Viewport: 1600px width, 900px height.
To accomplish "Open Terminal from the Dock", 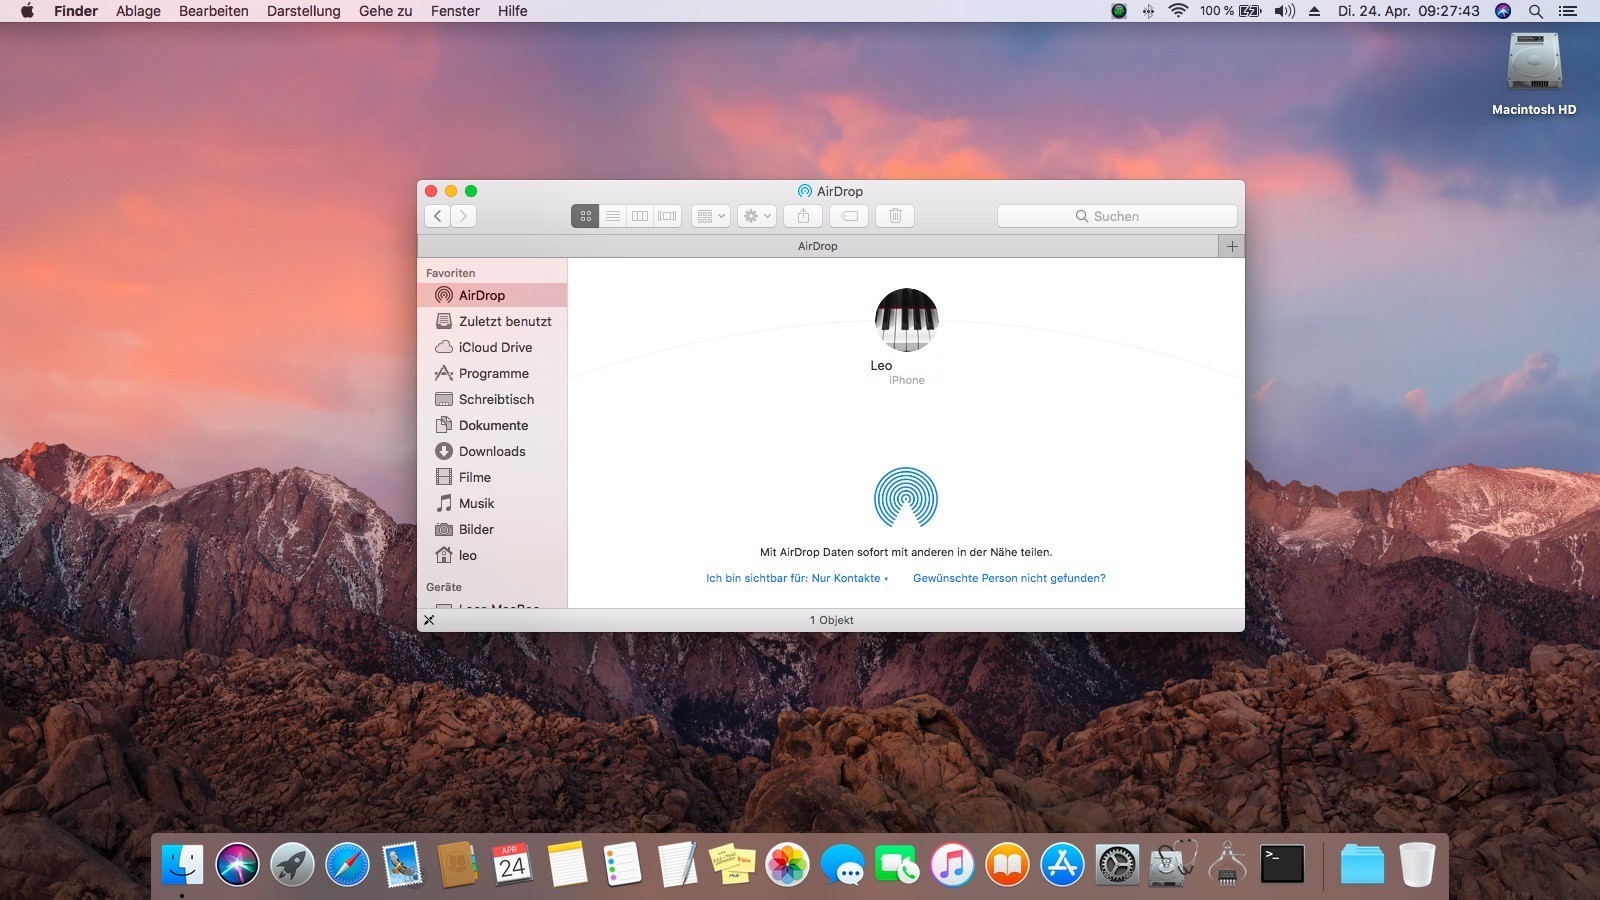I will pos(1282,864).
